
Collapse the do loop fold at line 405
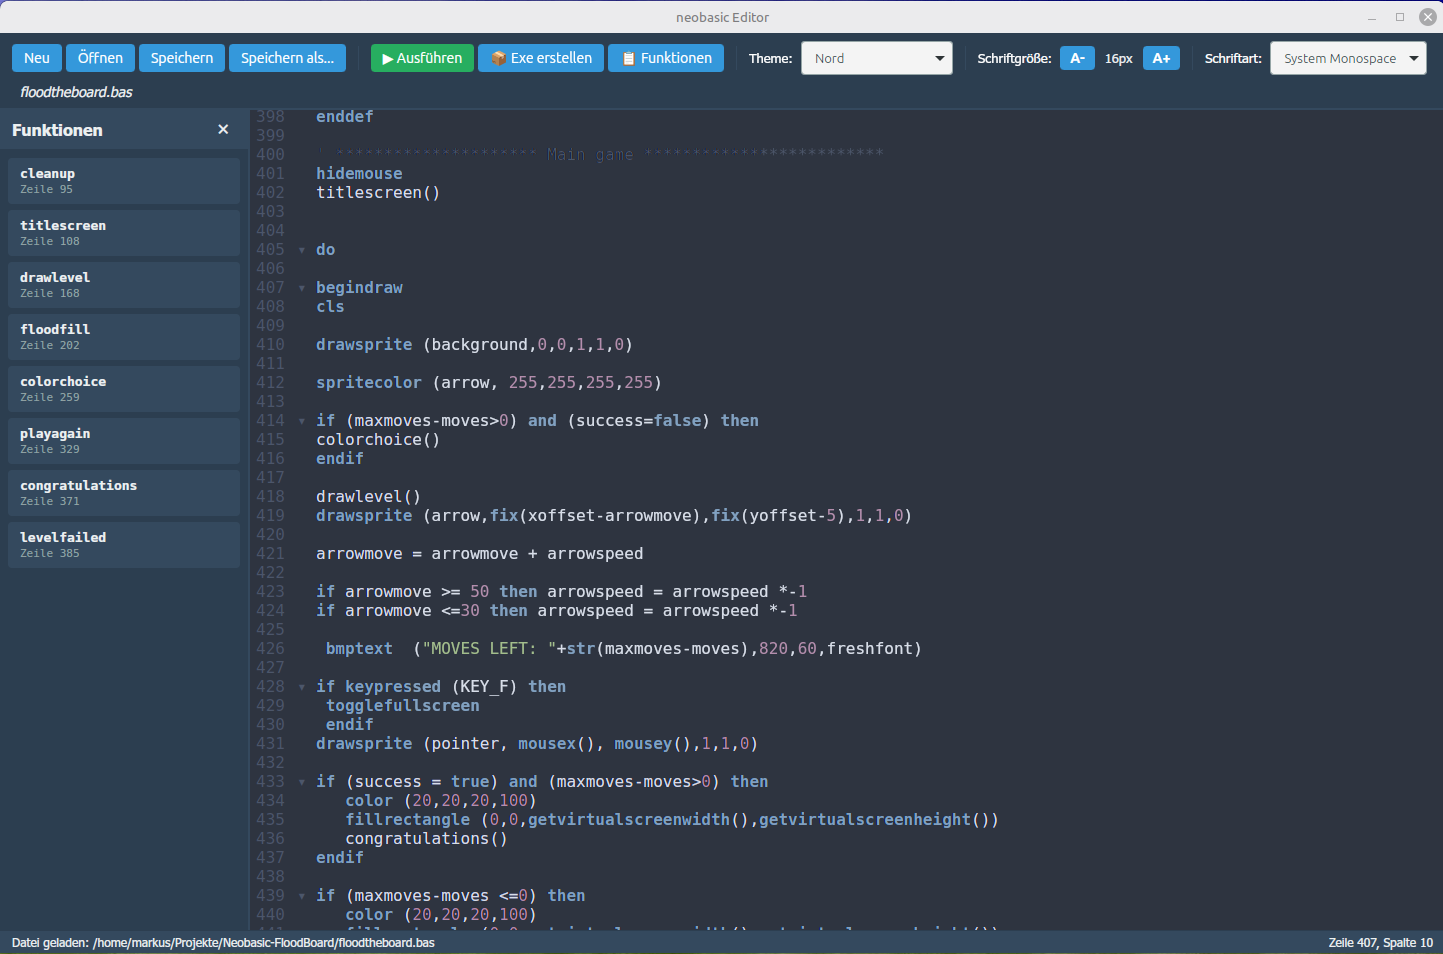coord(302,250)
